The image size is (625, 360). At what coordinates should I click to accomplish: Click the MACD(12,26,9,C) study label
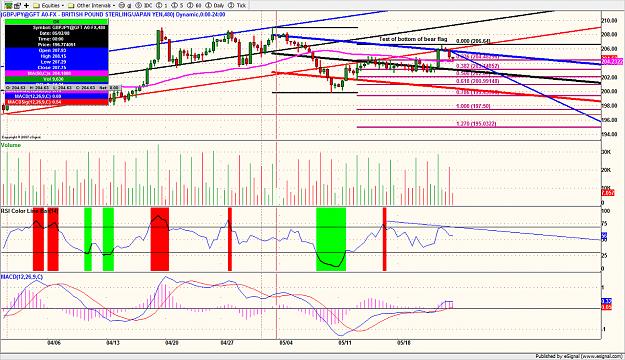tap(22, 277)
